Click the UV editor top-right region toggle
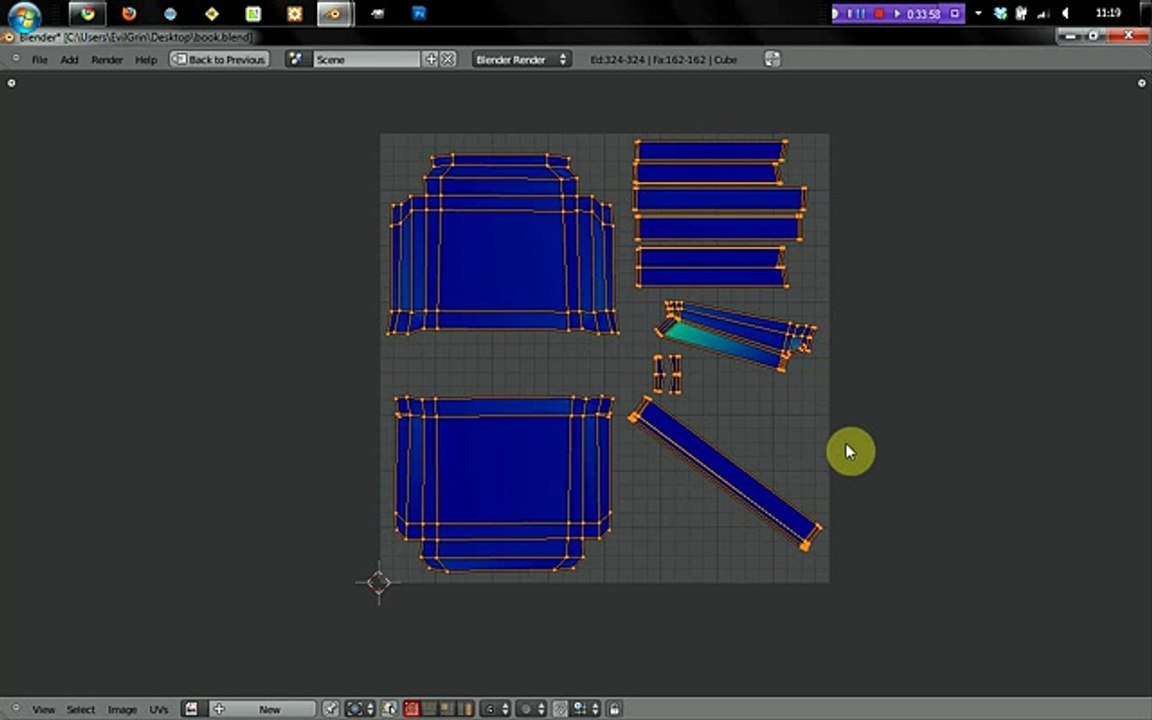 tap(1141, 83)
